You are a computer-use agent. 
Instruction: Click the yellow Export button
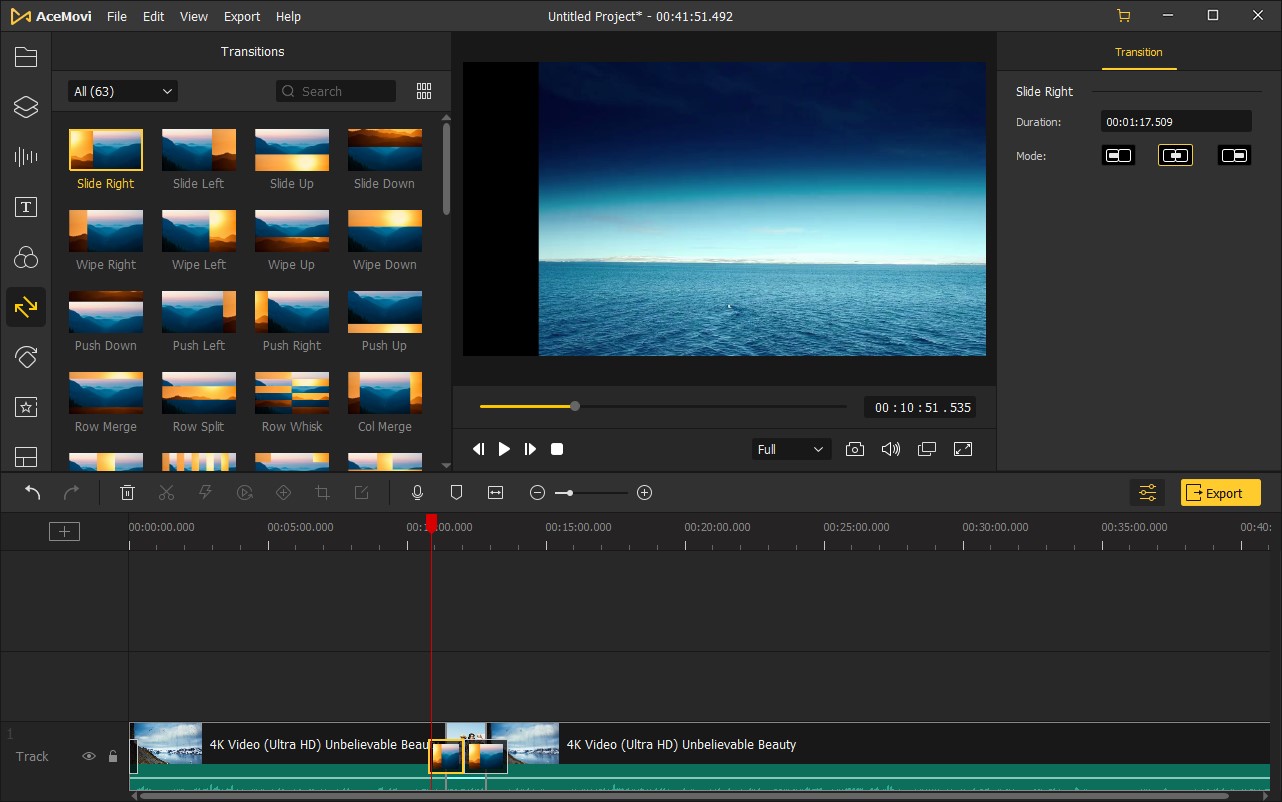pyautogui.click(x=1220, y=492)
